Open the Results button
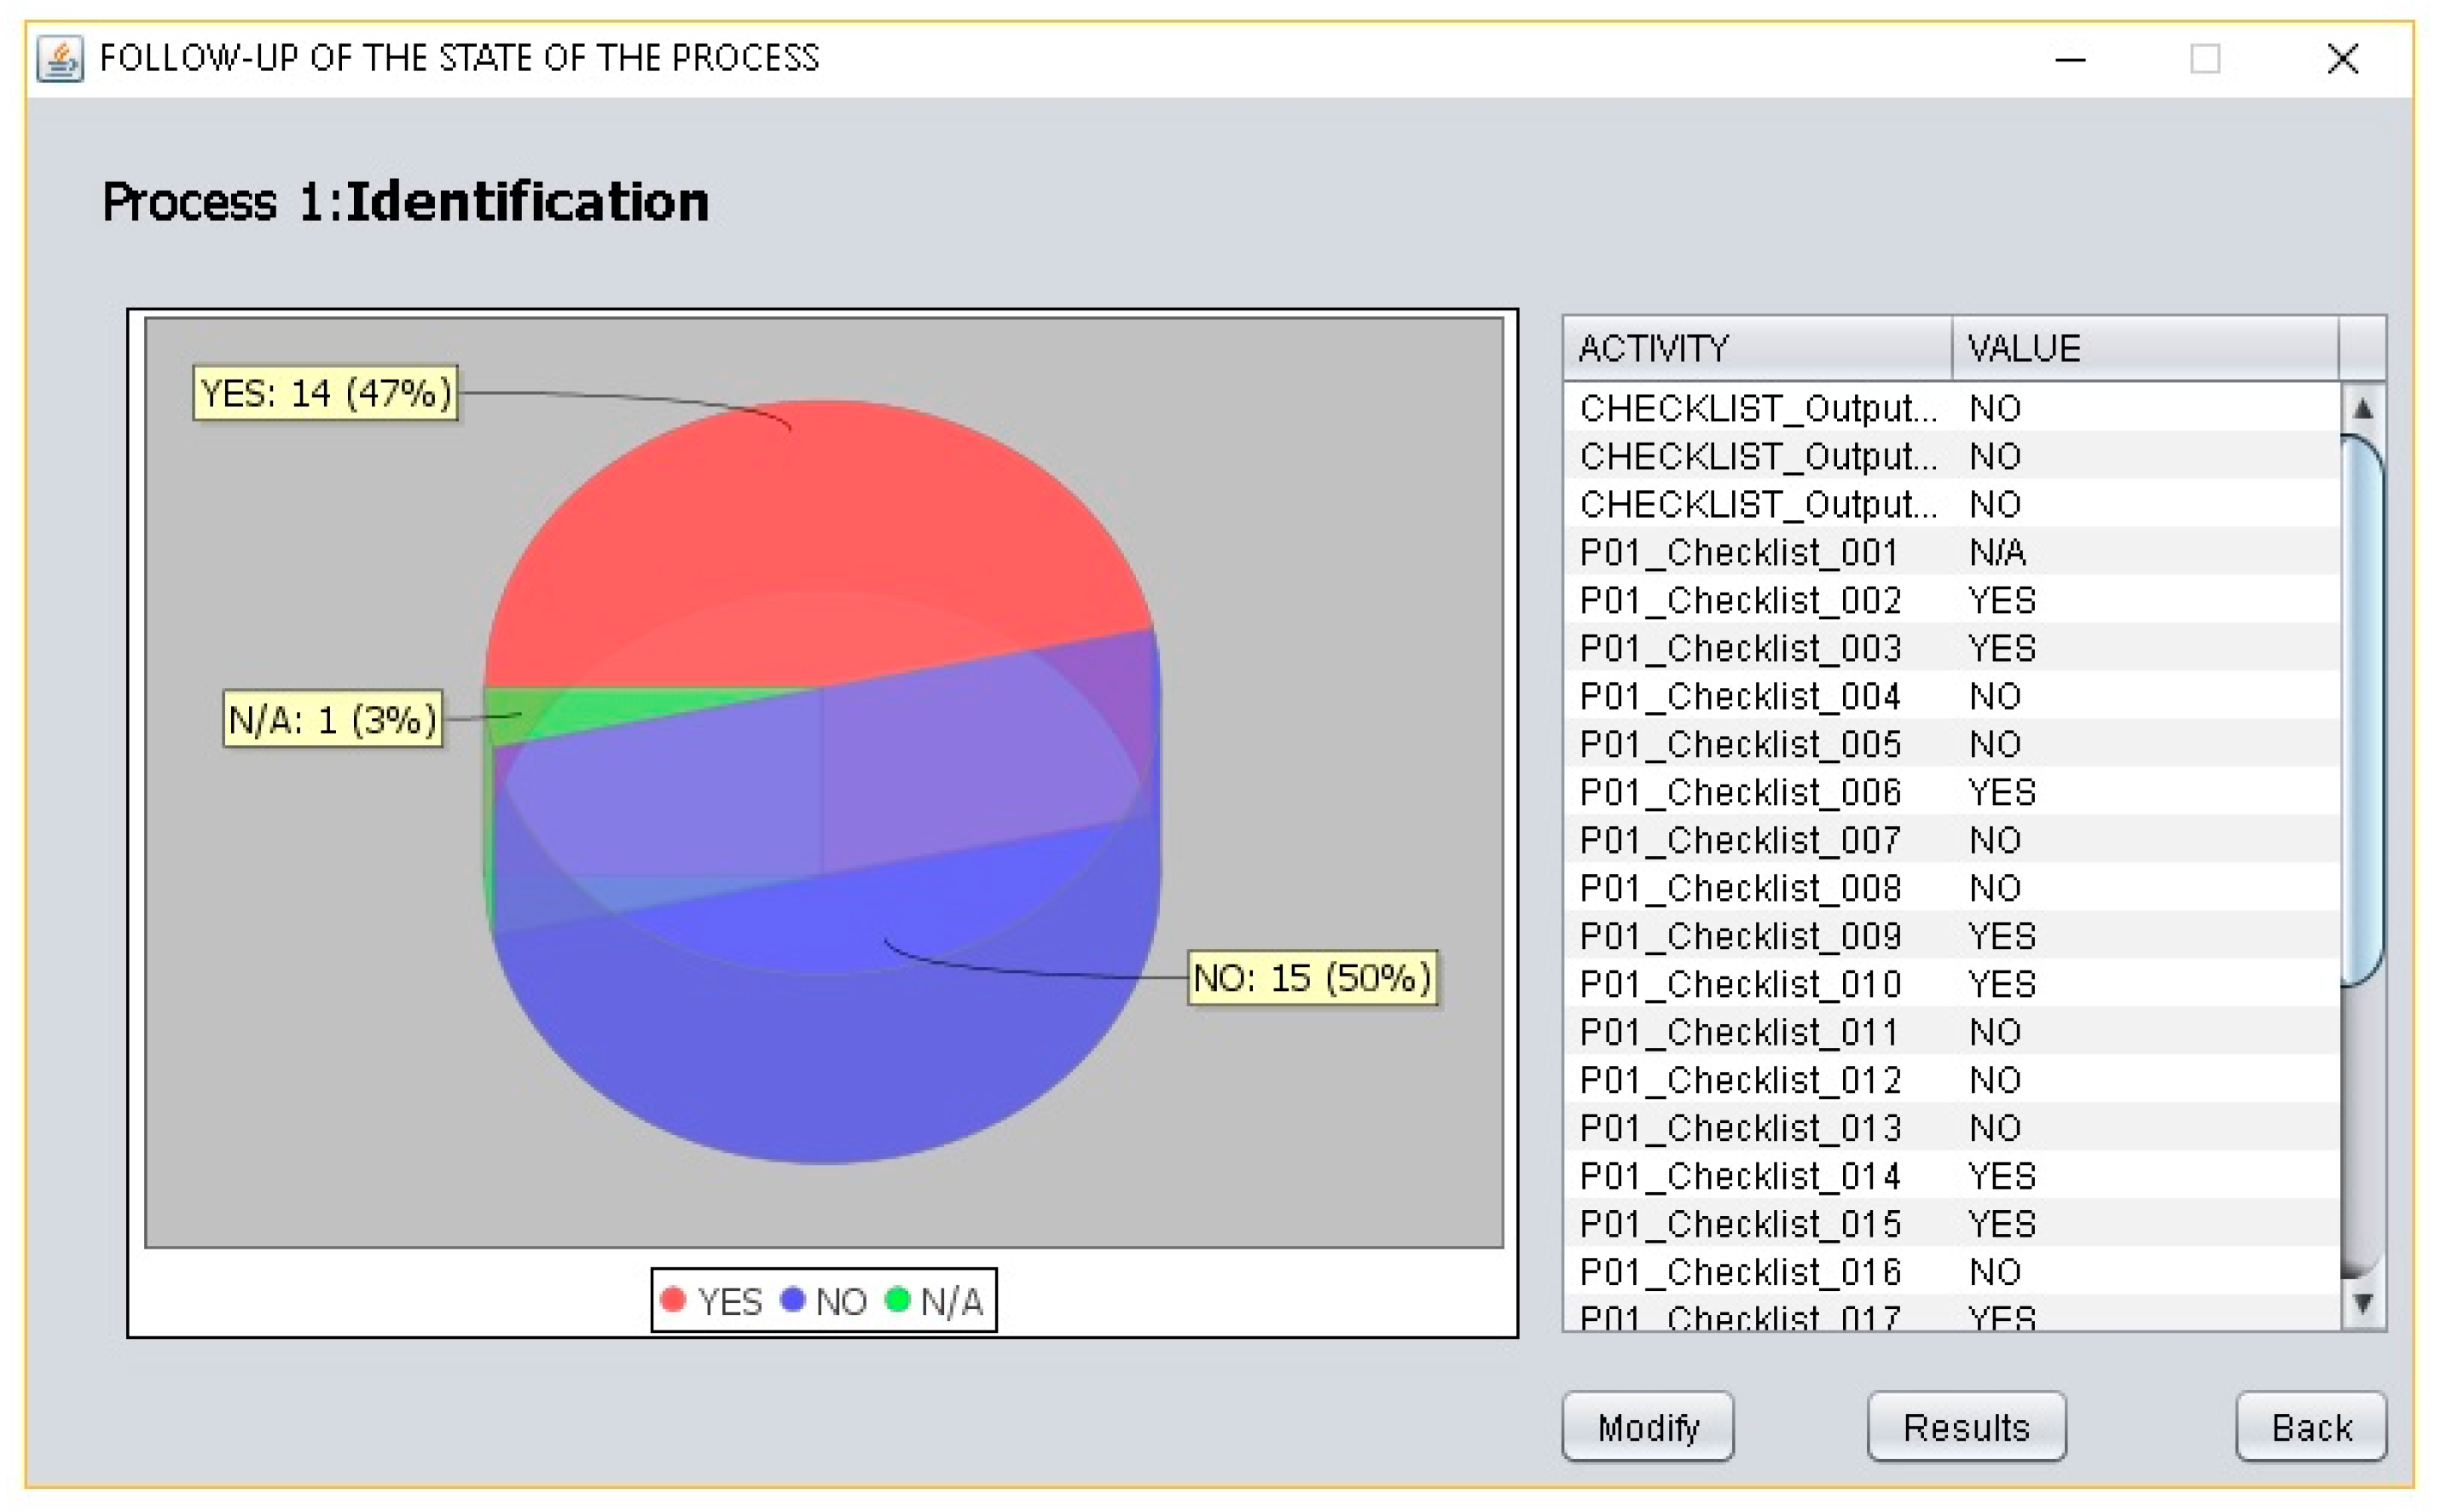Image resolution: width=2440 pixels, height=1512 pixels. click(x=1965, y=1427)
